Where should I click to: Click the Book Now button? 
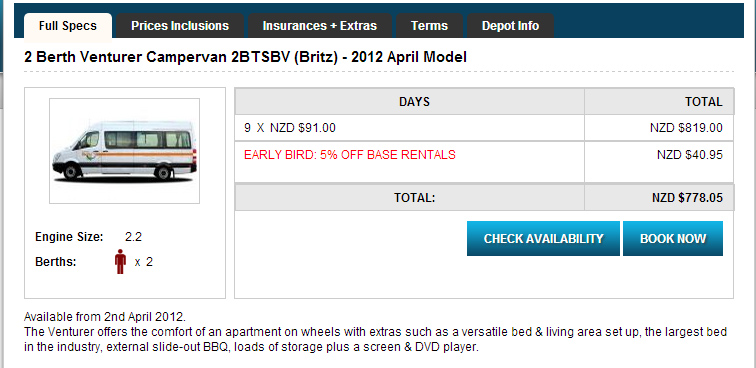click(x=673, y=238)
